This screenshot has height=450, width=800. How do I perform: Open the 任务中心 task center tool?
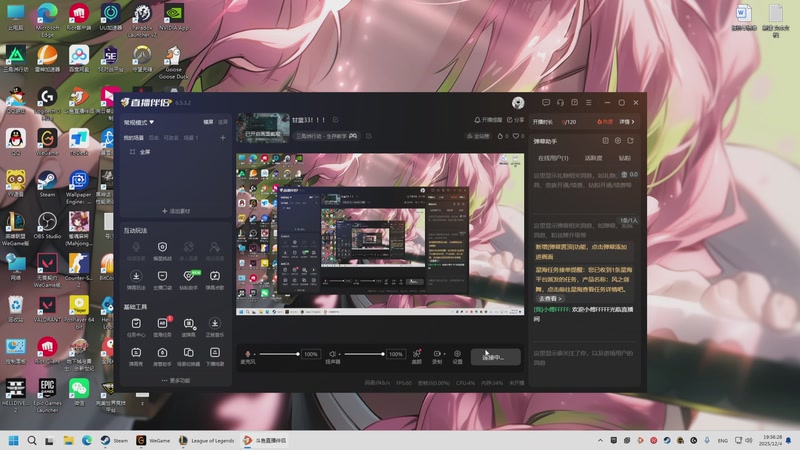pyautogui.click(x=136, y=327)
